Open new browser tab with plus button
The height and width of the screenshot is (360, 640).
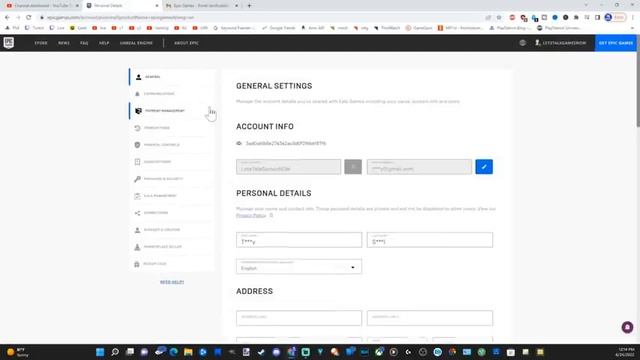[x=249, y=6]
